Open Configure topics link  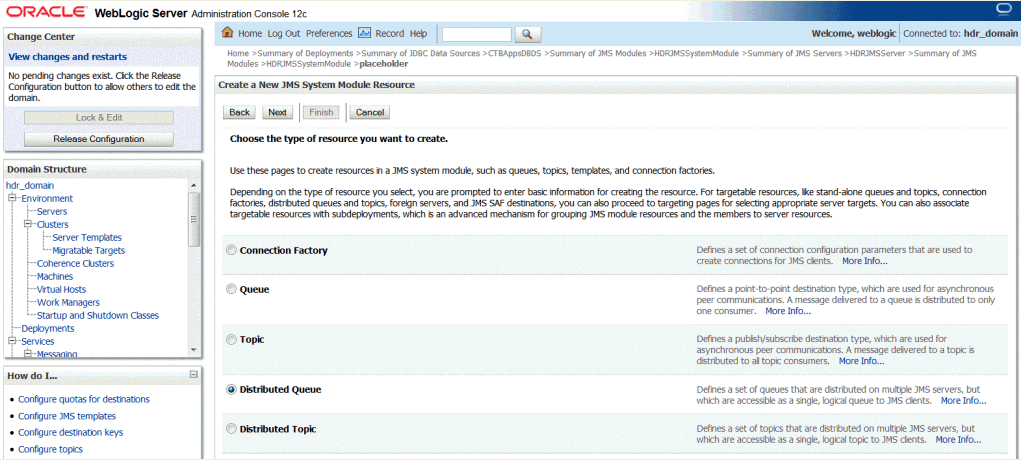tap(50, 450)
